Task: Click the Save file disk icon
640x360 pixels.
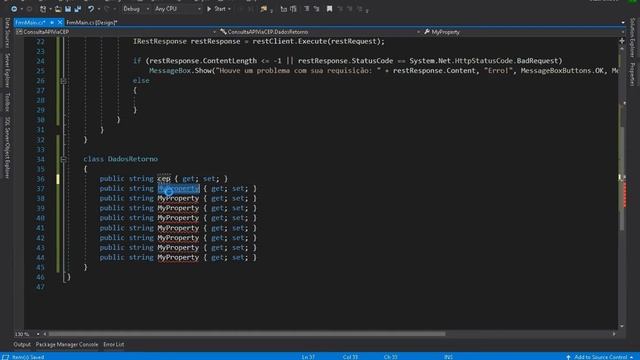Action: point(68,9)
